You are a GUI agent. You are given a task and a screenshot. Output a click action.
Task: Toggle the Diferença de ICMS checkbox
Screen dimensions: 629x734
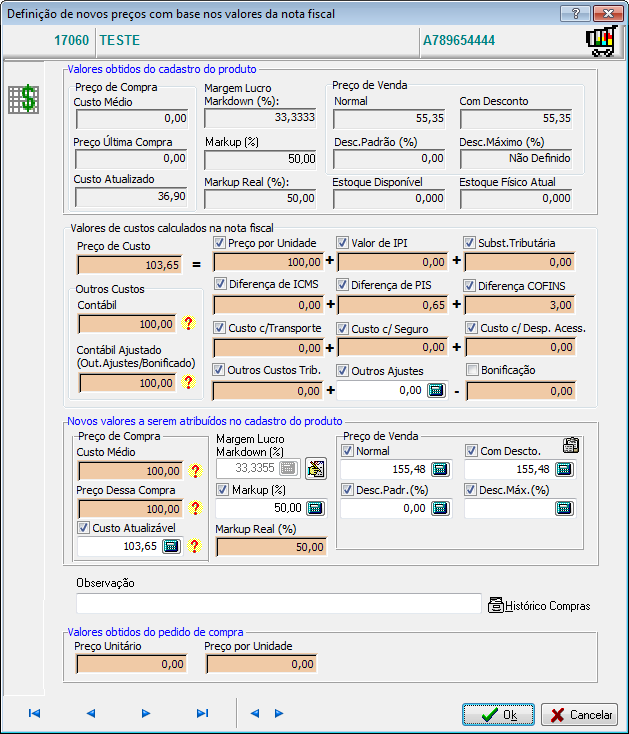point(220,285)
